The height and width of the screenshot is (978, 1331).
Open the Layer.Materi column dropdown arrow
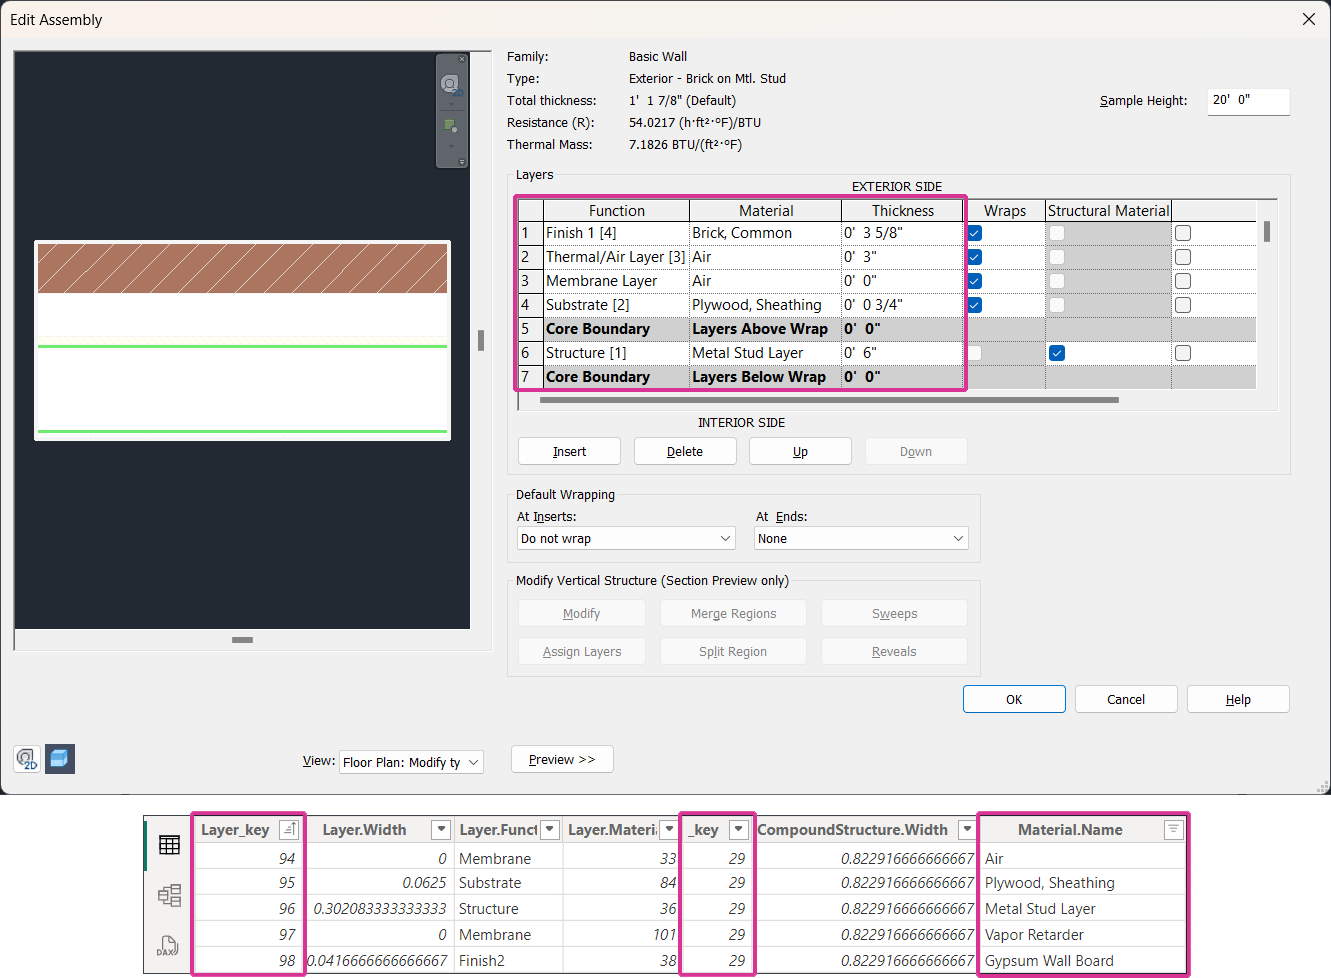tap(670, 829)
